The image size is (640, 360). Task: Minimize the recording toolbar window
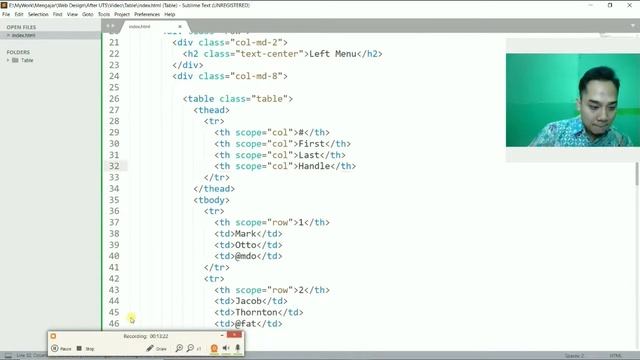pos(222,335)
